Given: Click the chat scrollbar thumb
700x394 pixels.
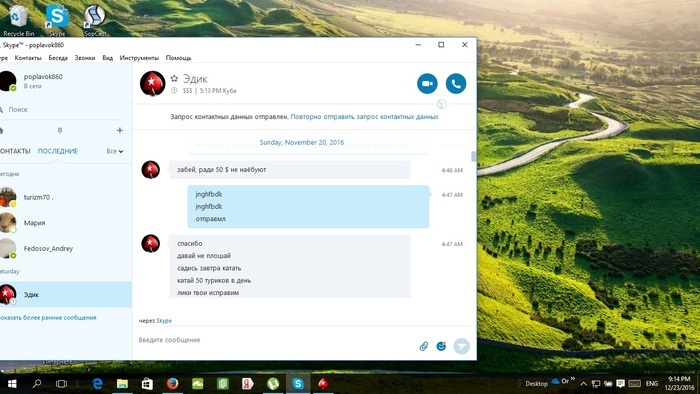Looking at the screenshot, I should coord(473,157).
